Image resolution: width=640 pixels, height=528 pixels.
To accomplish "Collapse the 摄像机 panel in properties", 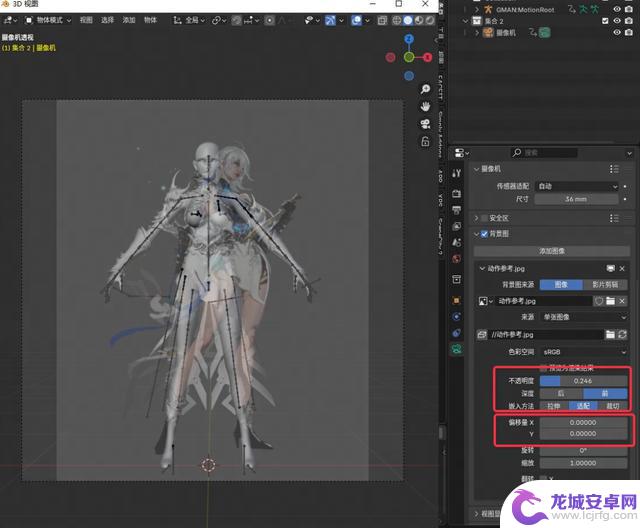I will 477,169.
